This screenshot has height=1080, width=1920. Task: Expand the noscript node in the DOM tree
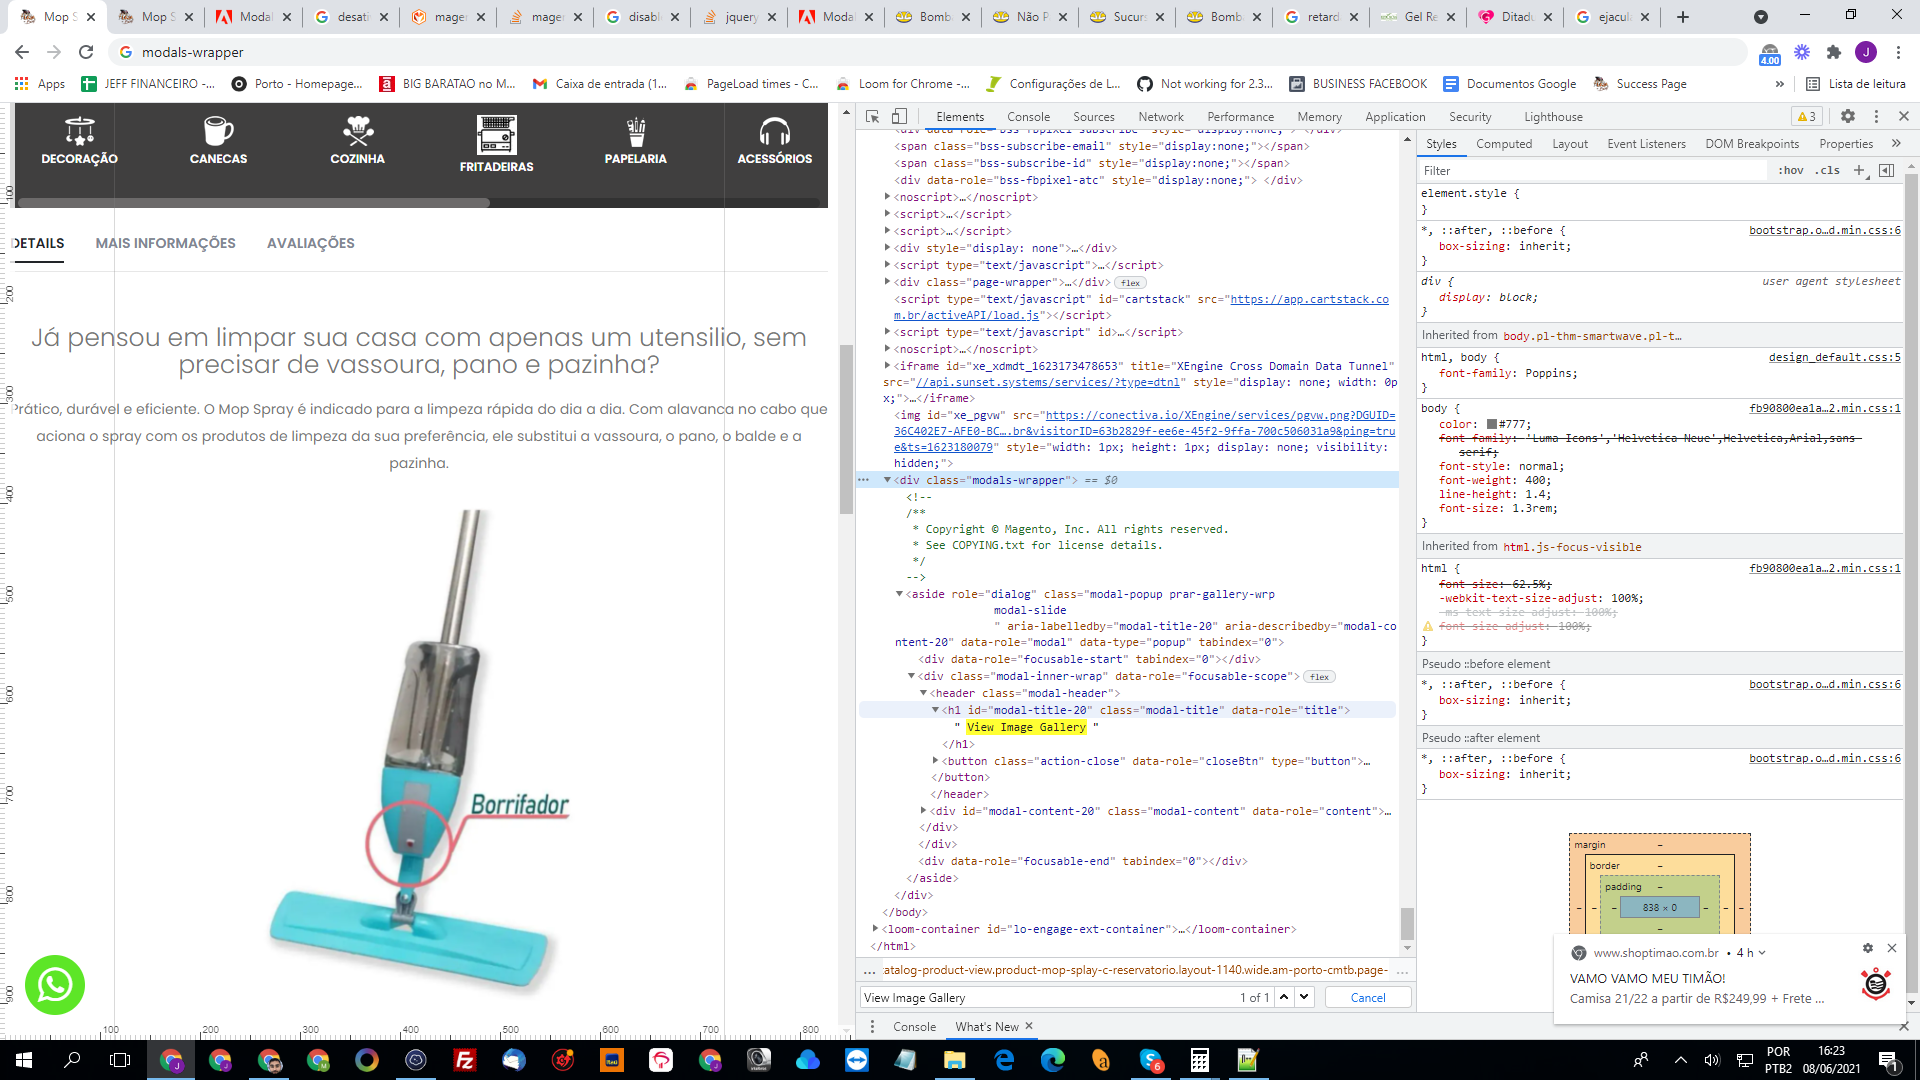(888, 197)
